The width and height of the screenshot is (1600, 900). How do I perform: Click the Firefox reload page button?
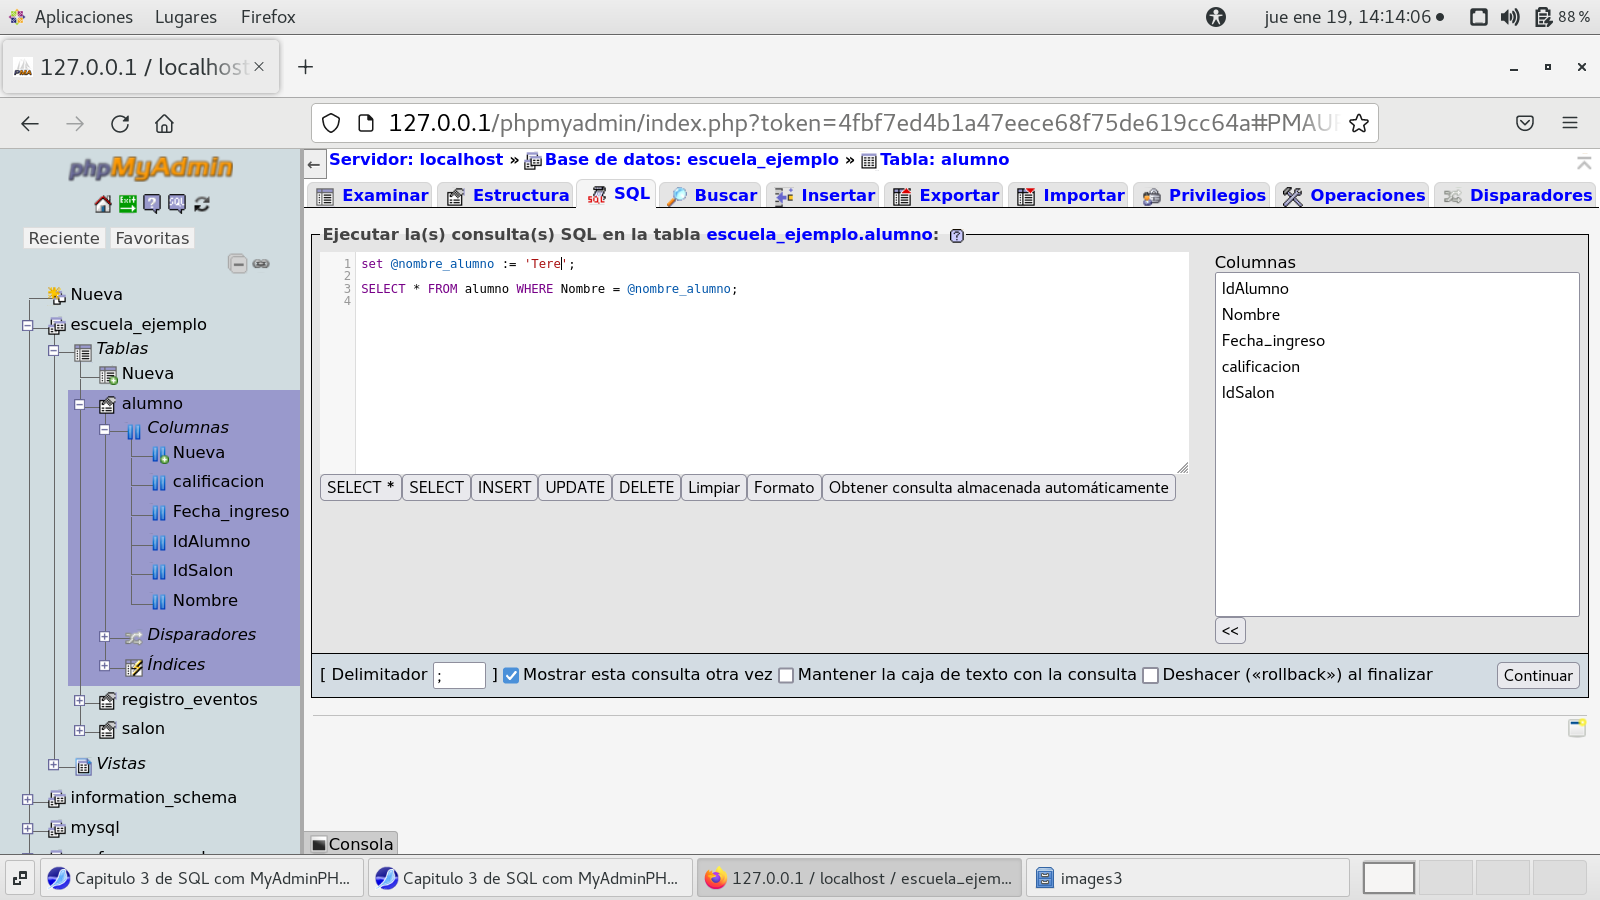(x=120, y=123)
